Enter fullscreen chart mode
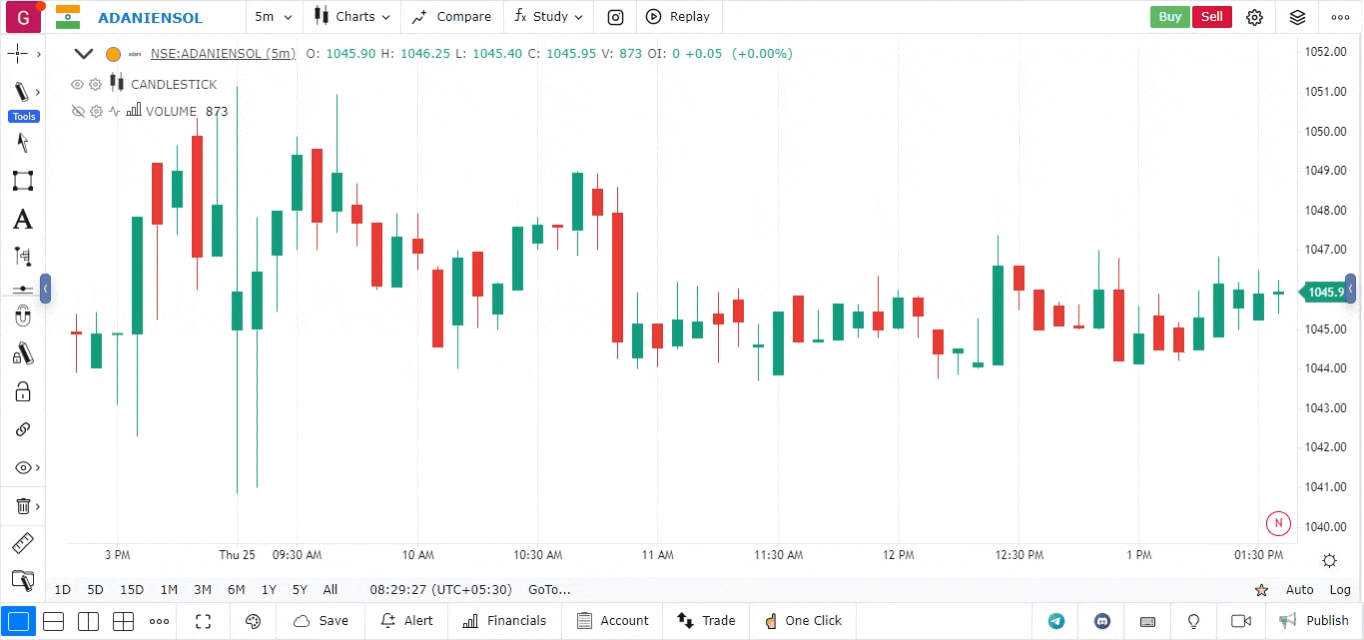The image size is (1364, 640). 203,621
